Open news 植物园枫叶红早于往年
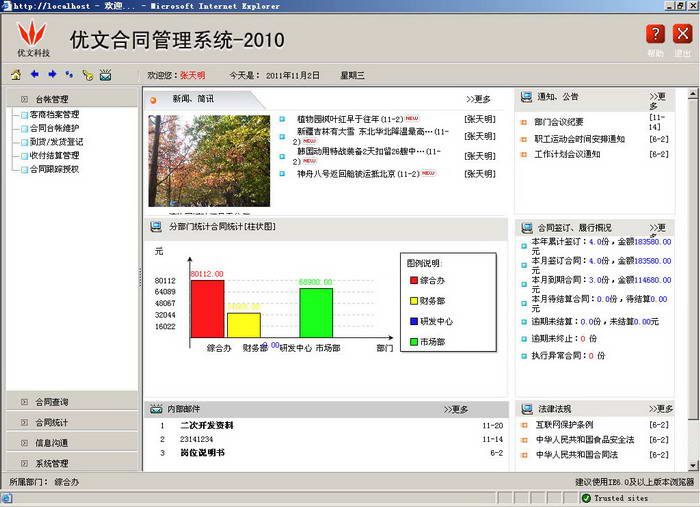Screen dimensions: 700x507 (350, 119)
